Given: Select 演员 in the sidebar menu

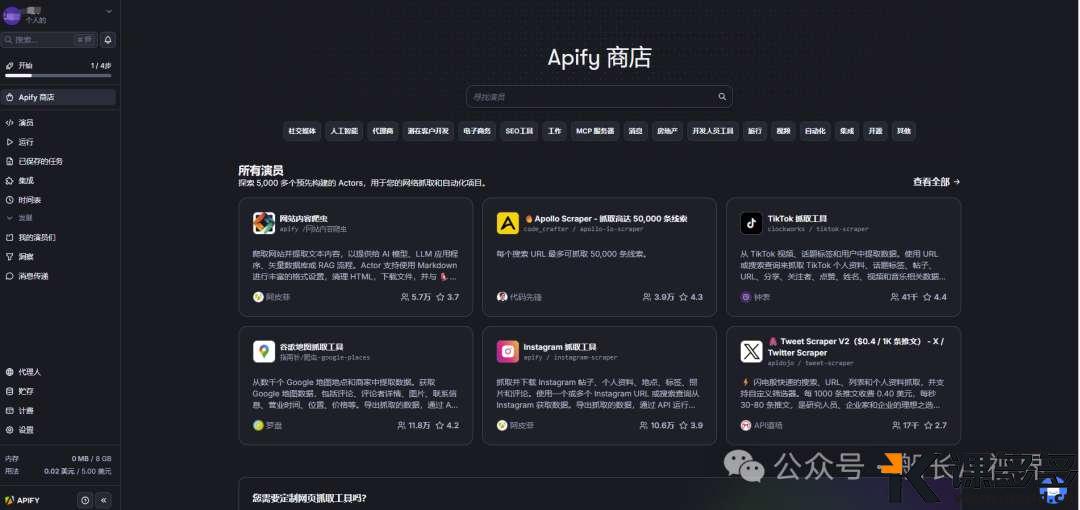Looking at the screenshot, I should [26, 123].
